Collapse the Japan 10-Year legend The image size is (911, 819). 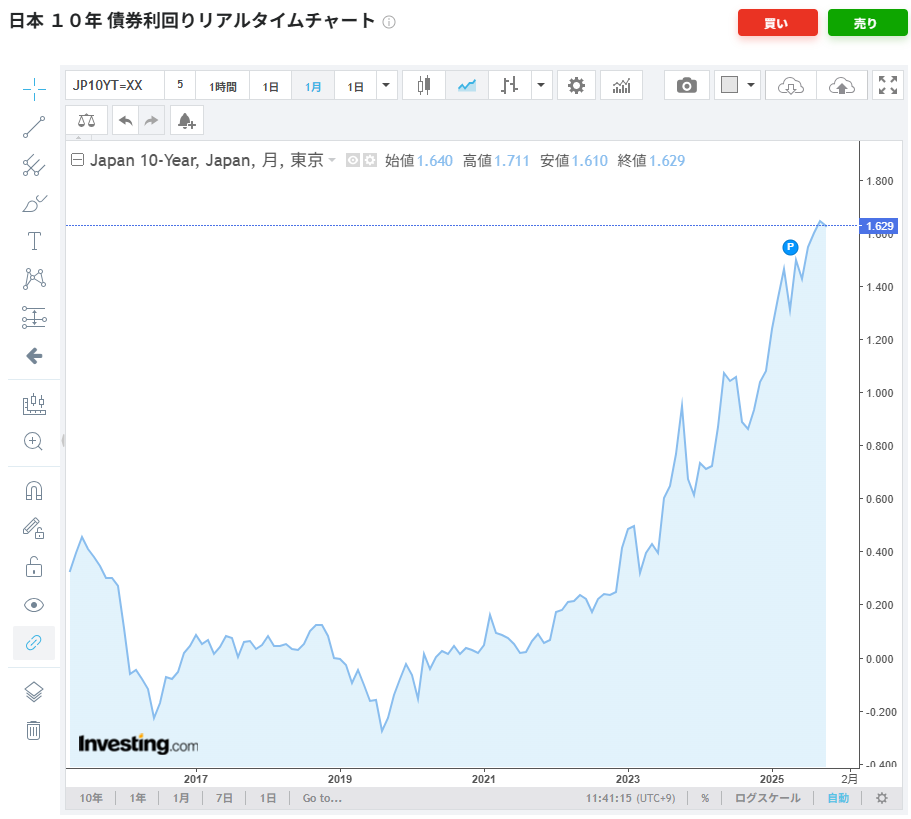pos(77,160)
